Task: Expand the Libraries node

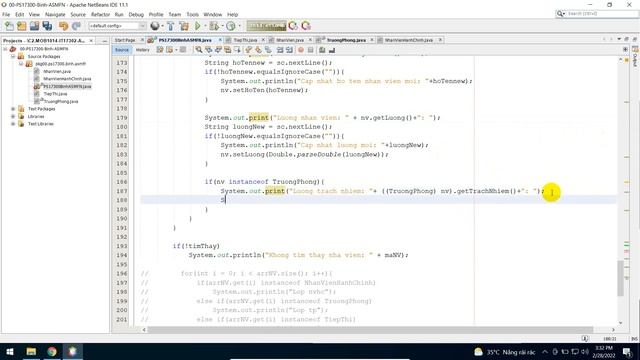Action: pos(13,116)
